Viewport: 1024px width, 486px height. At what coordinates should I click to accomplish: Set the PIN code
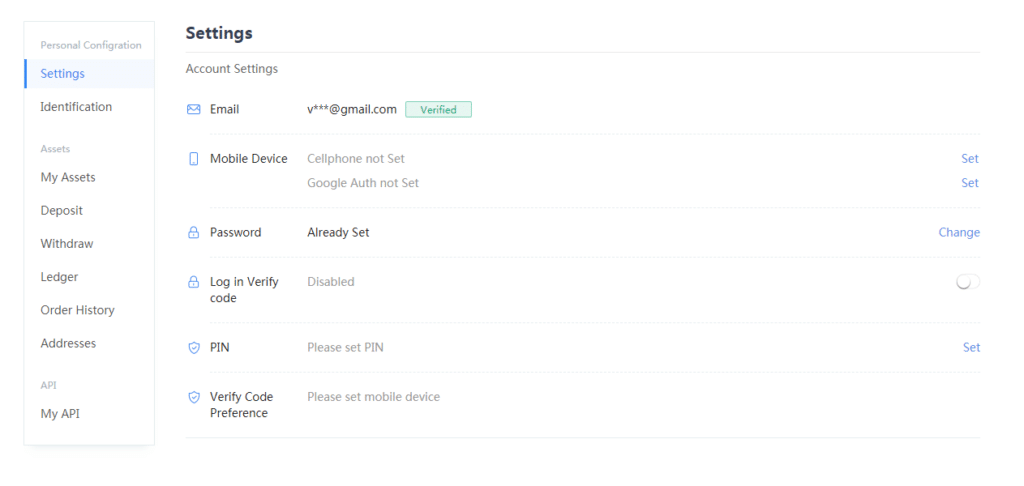(971, 348)
